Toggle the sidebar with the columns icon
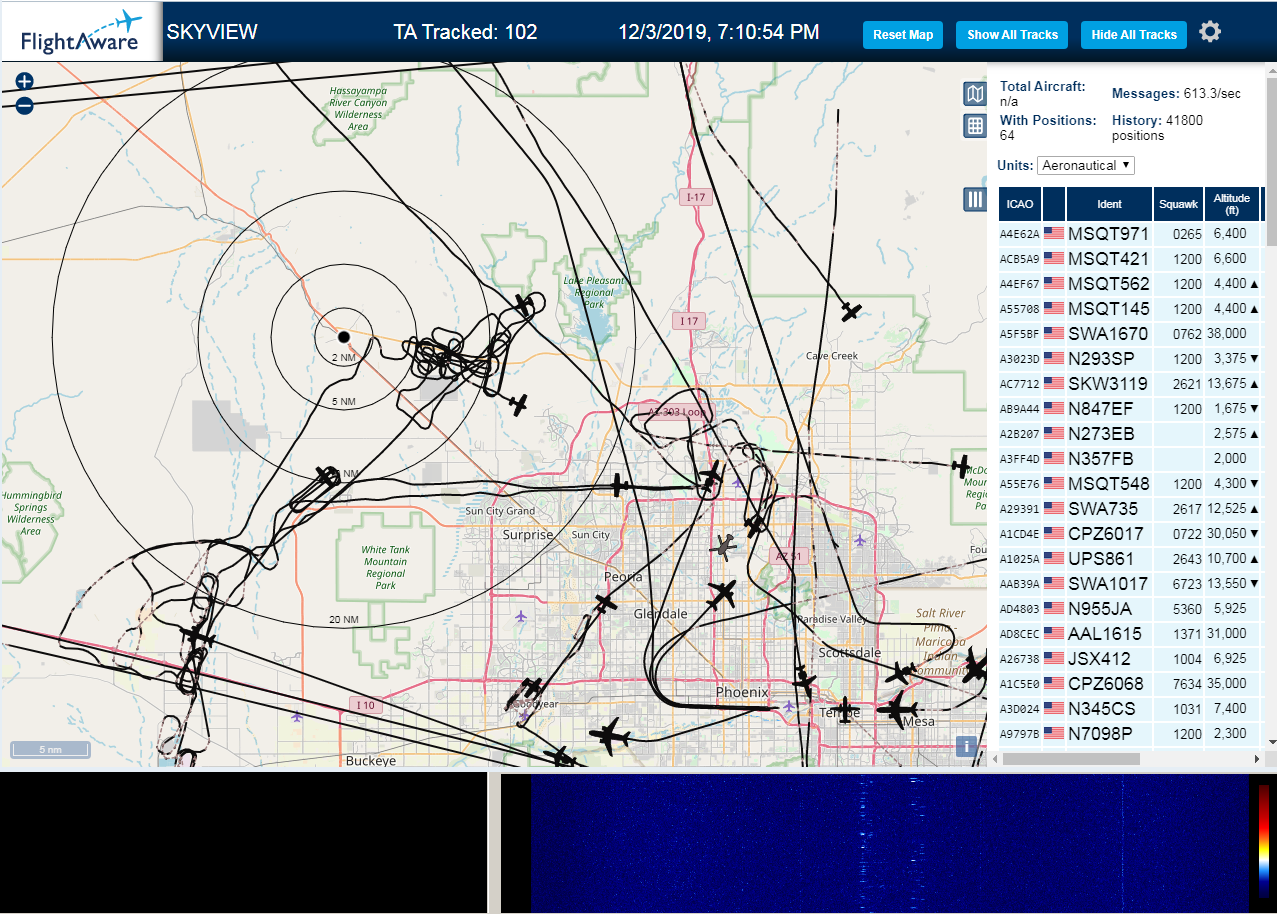1277x915 pixels. (x=975, y=199)
